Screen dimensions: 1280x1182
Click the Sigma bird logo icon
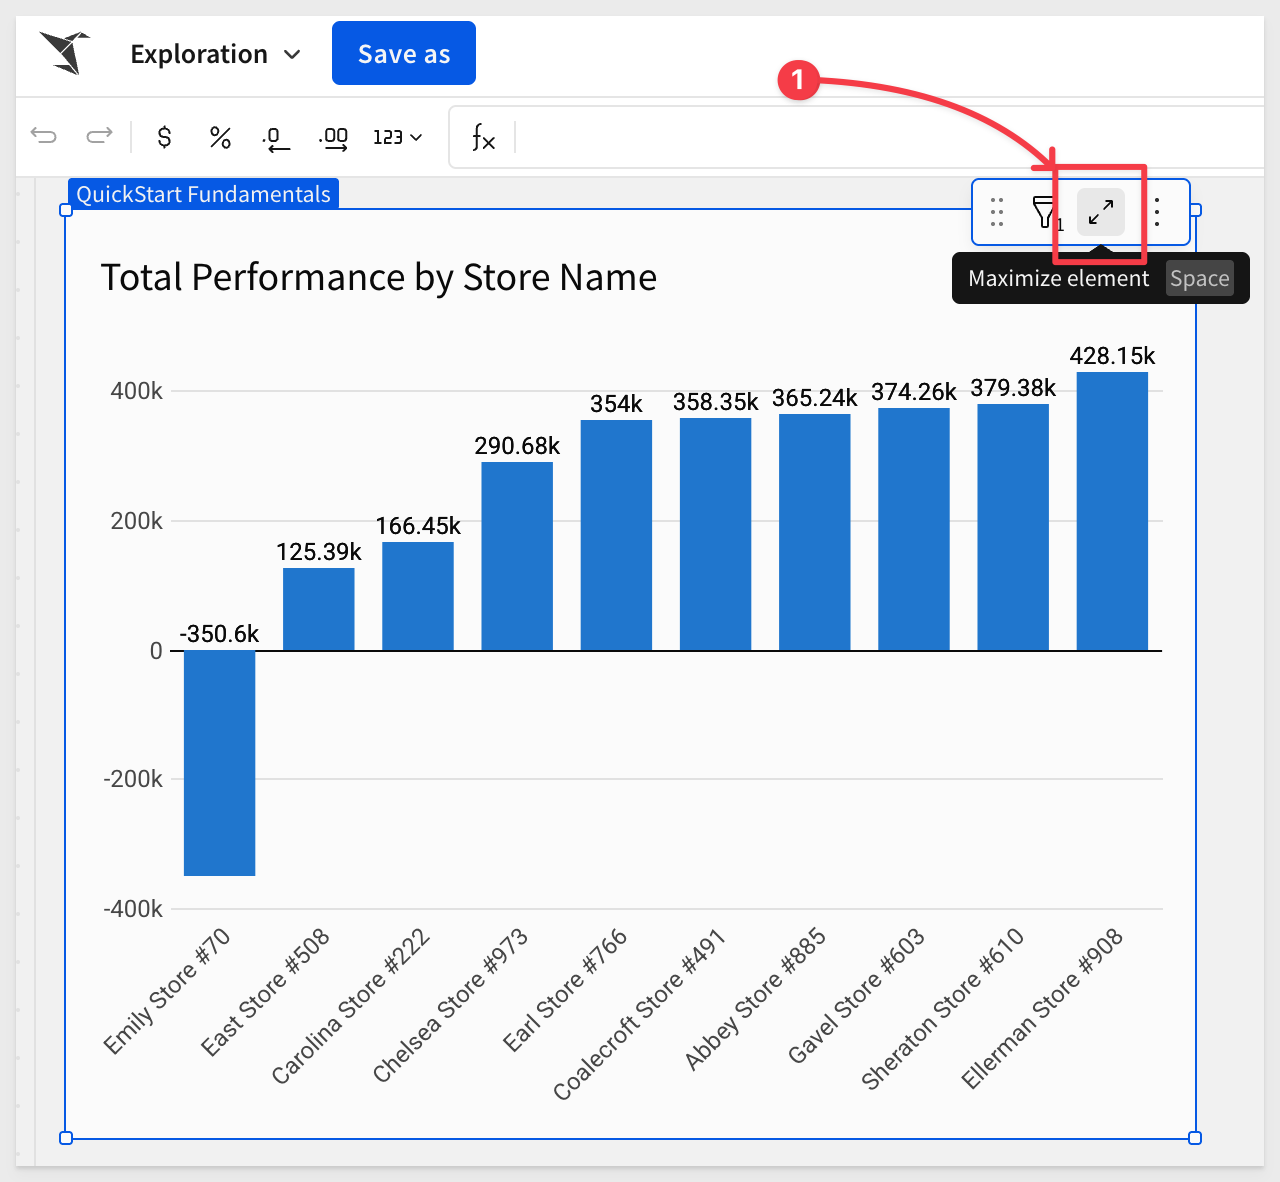tap(65, 53)
